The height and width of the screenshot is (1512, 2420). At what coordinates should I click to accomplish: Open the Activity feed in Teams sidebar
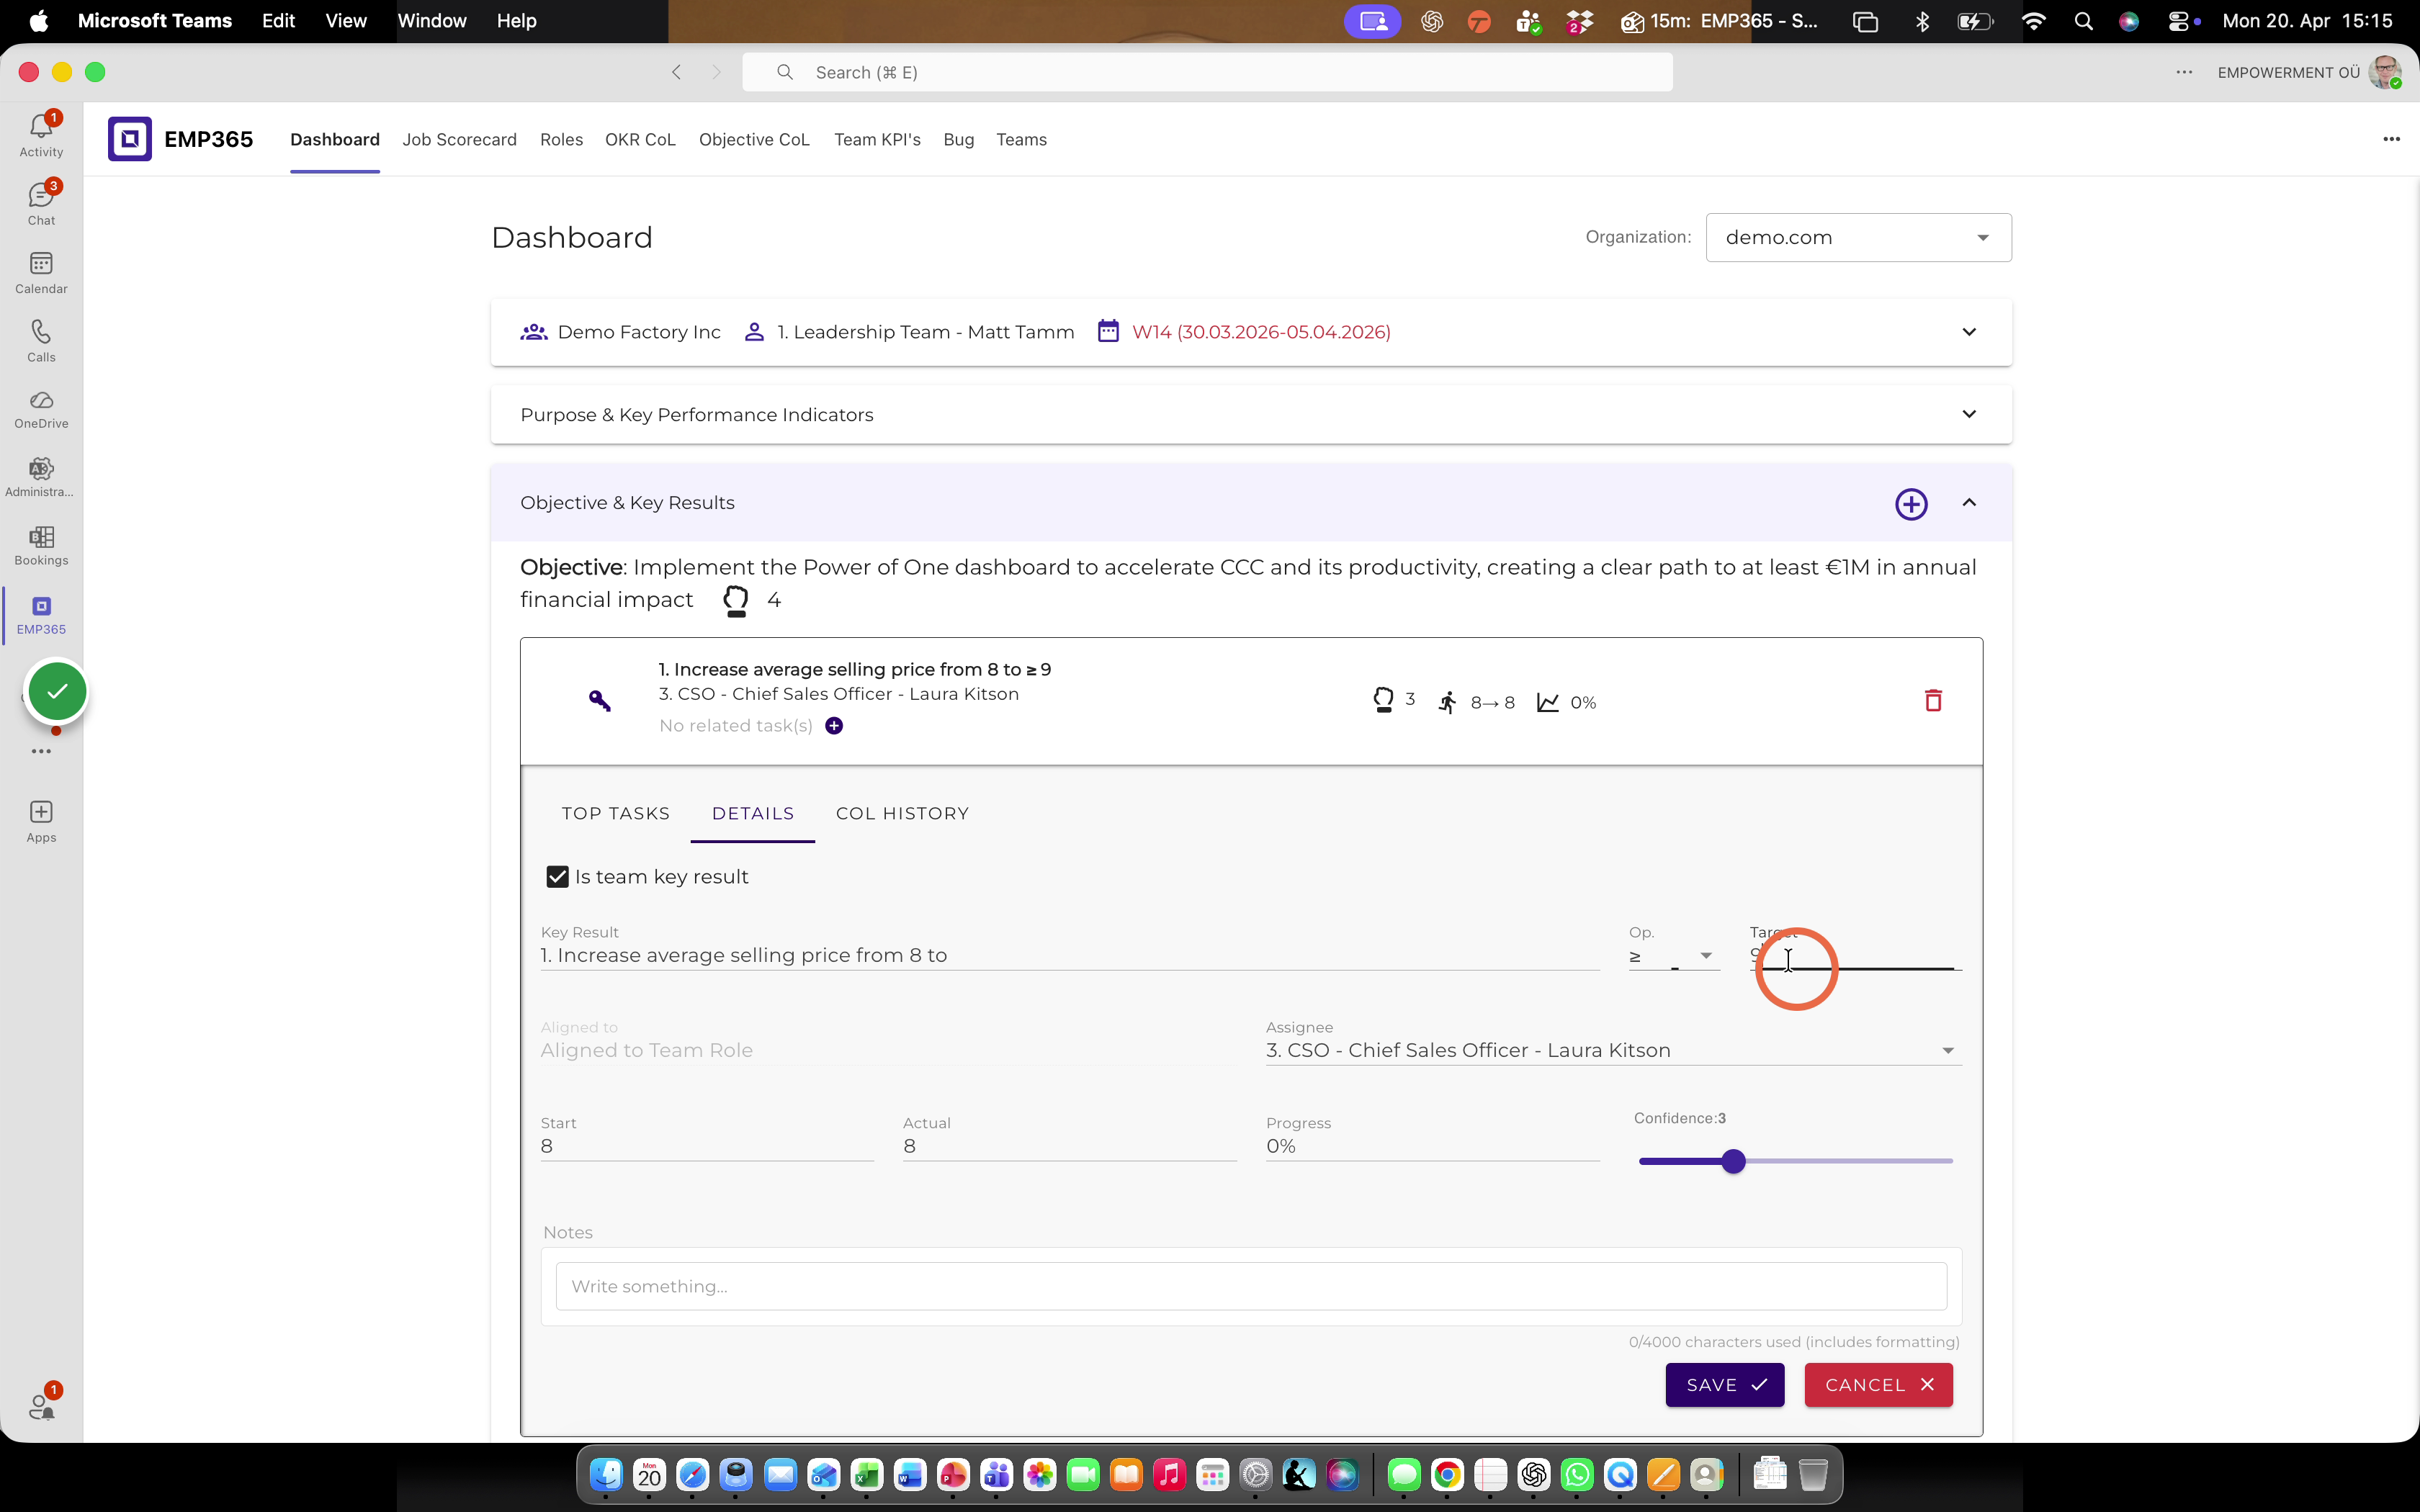coord(41,134)
